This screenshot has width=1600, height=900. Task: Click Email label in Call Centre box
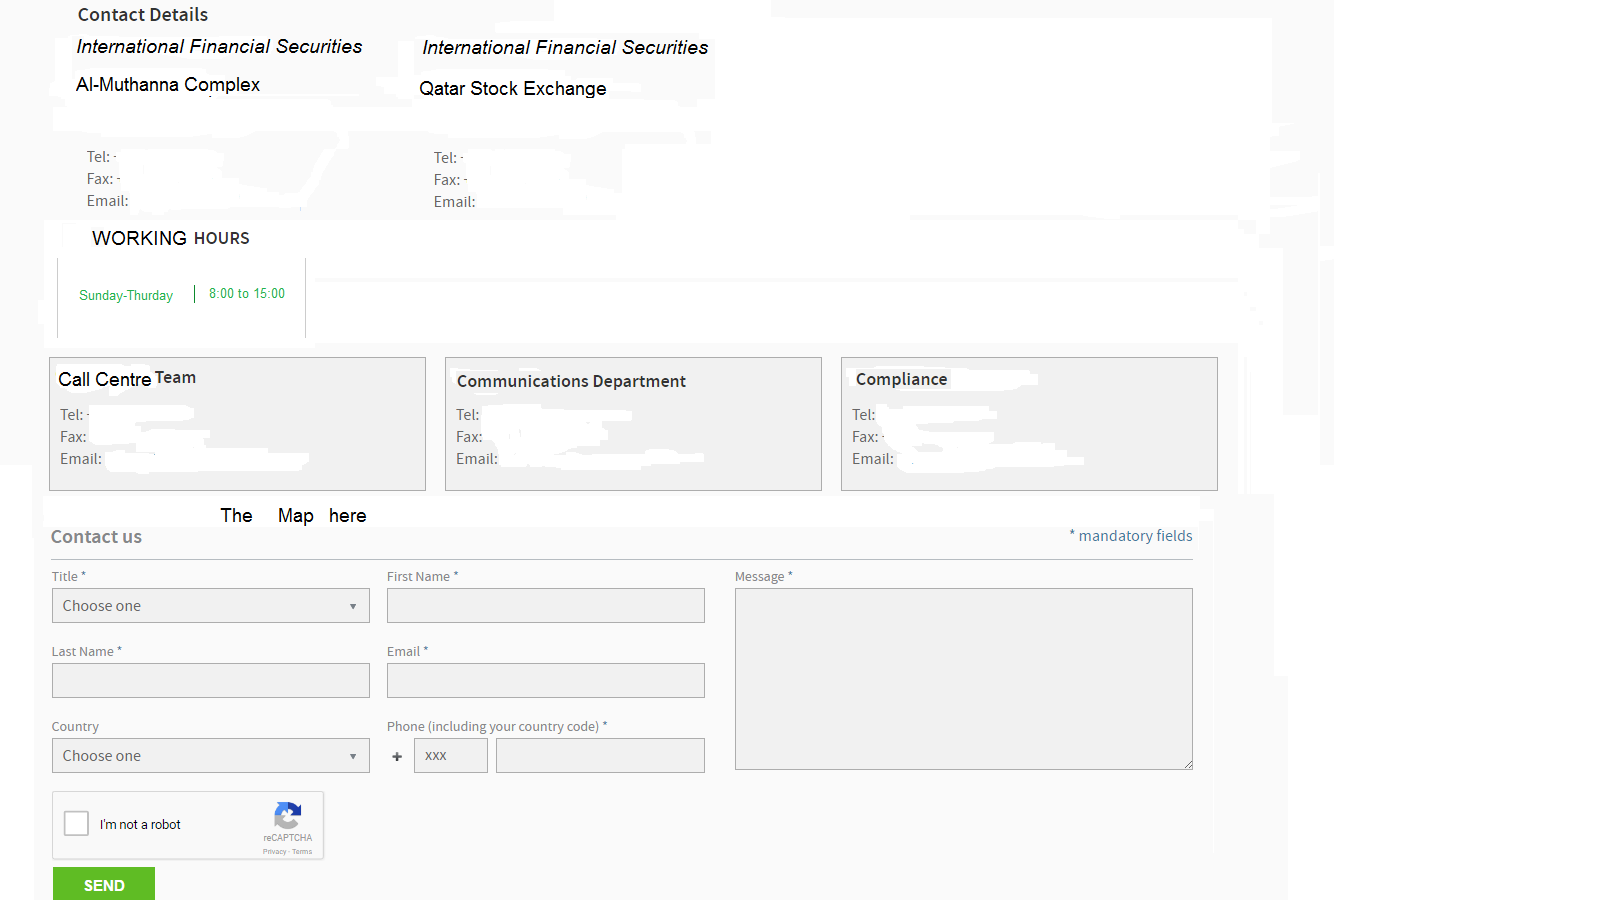point(81,459)
